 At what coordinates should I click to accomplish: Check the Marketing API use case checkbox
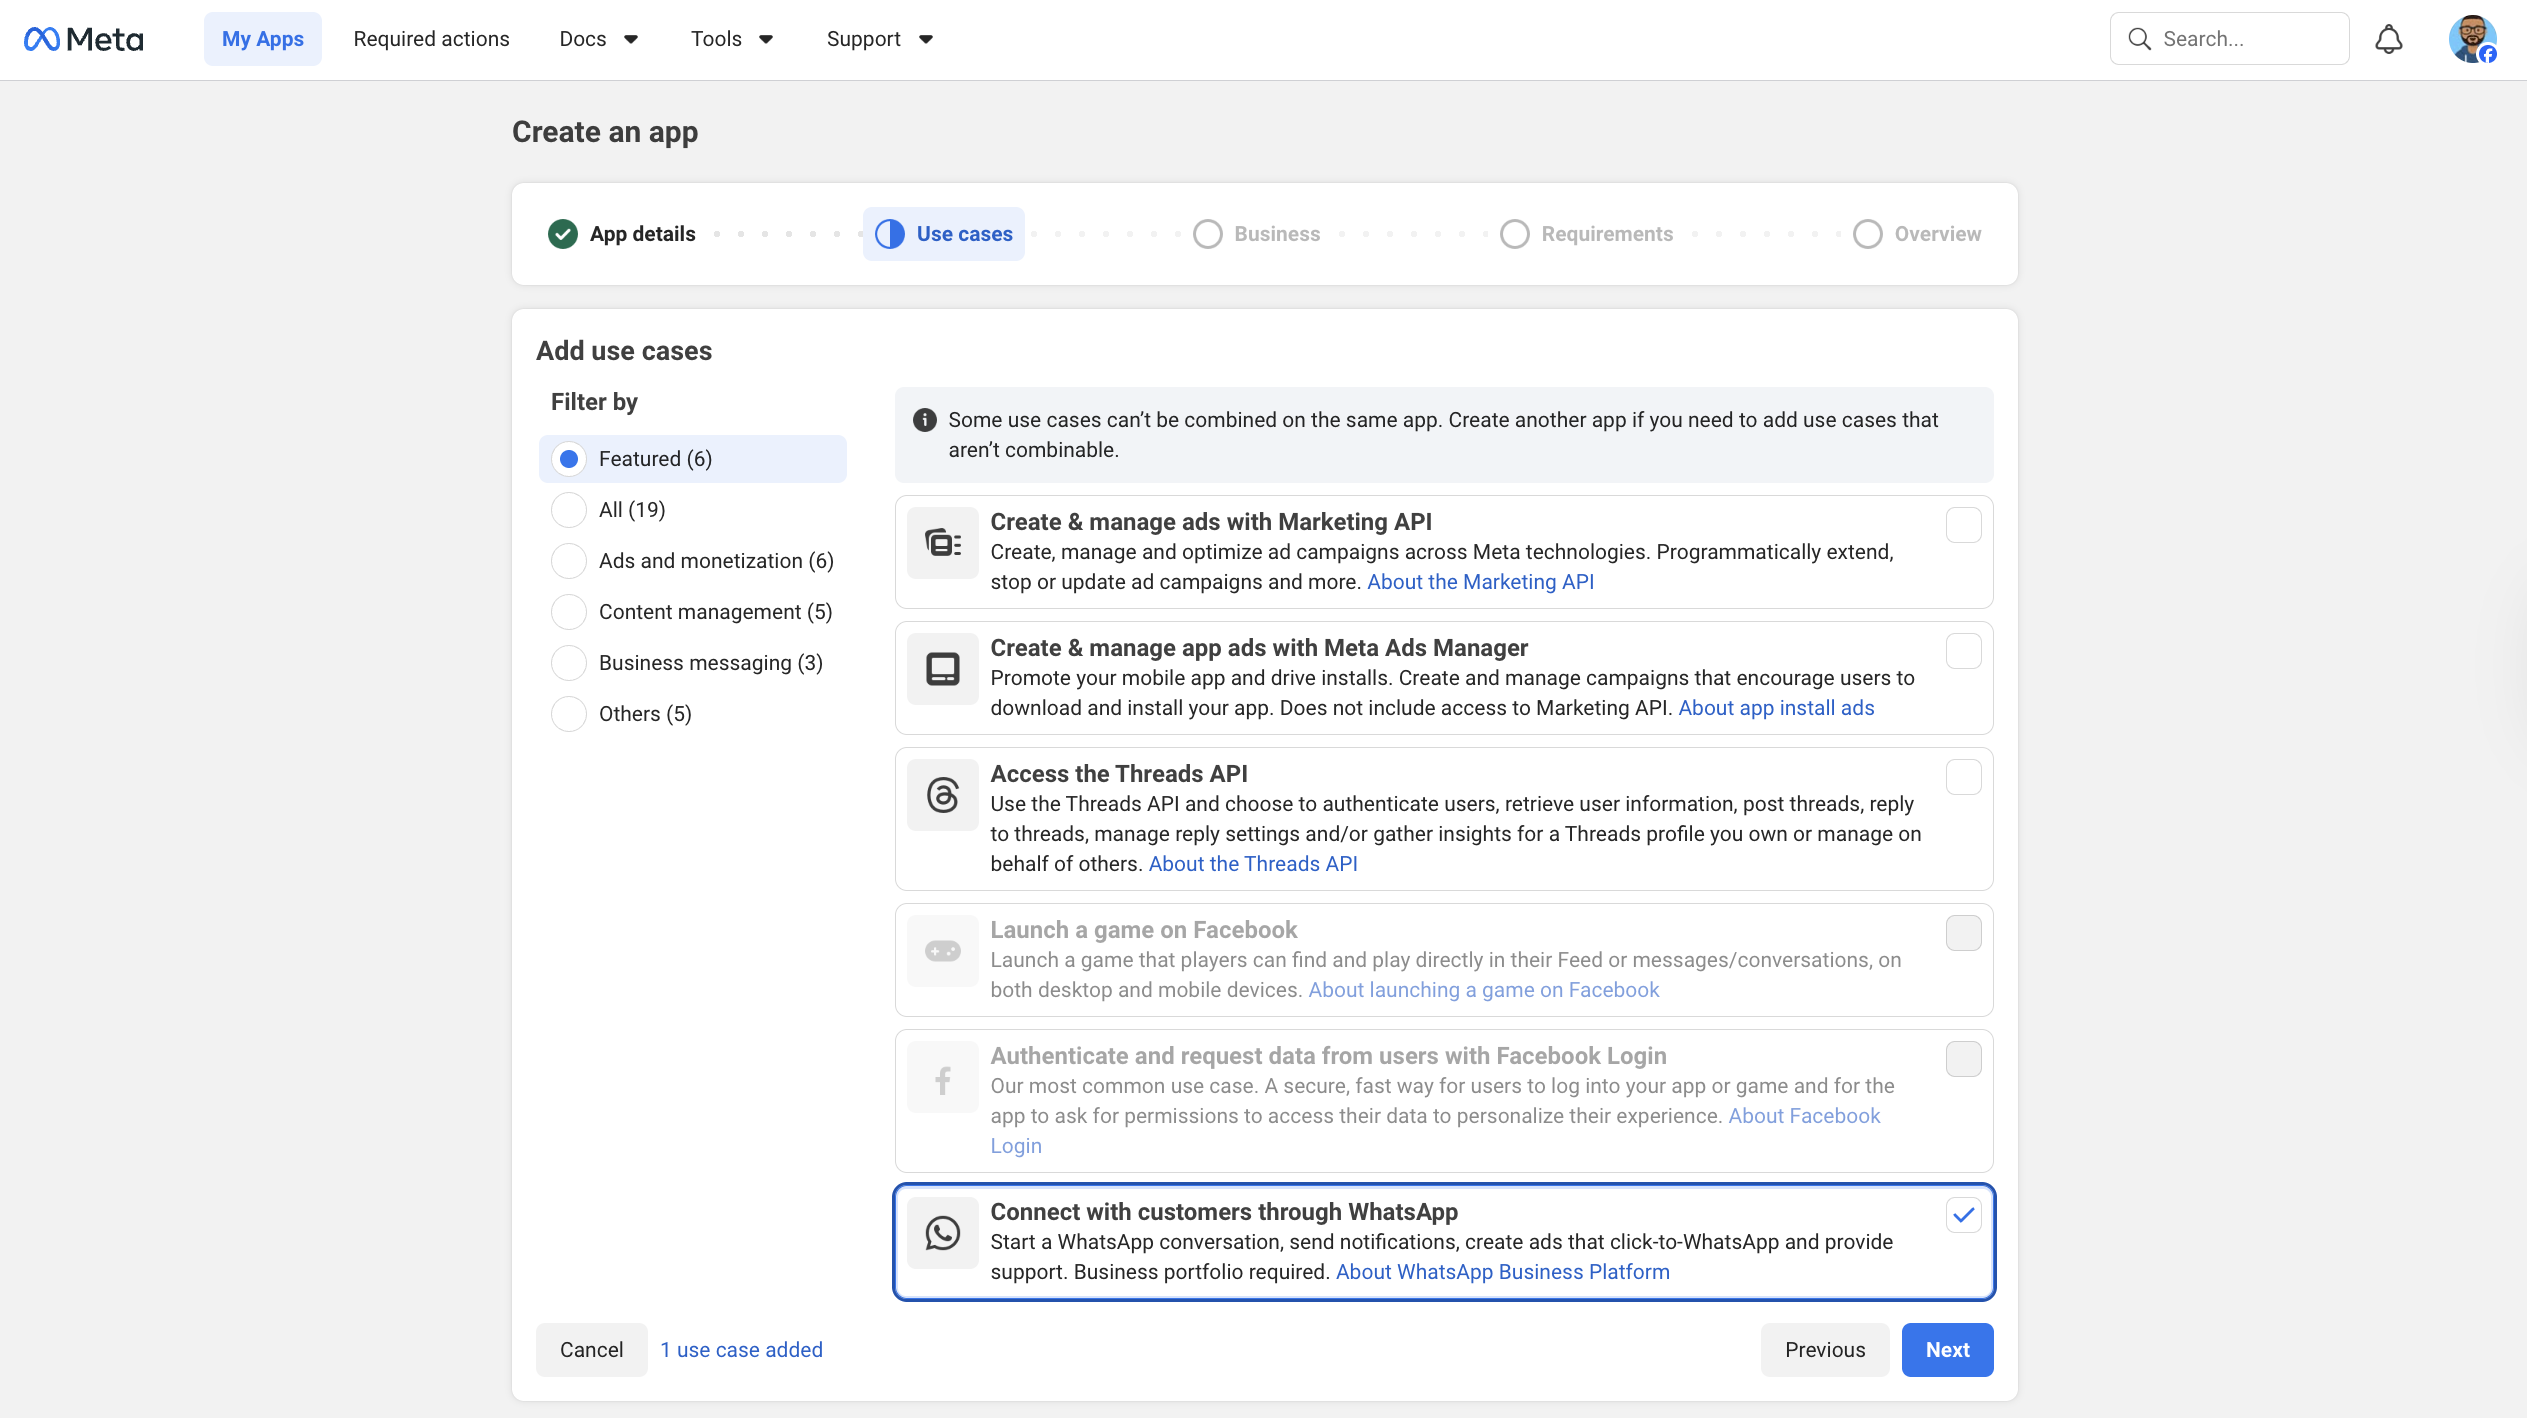click(x=1963, y=525)
